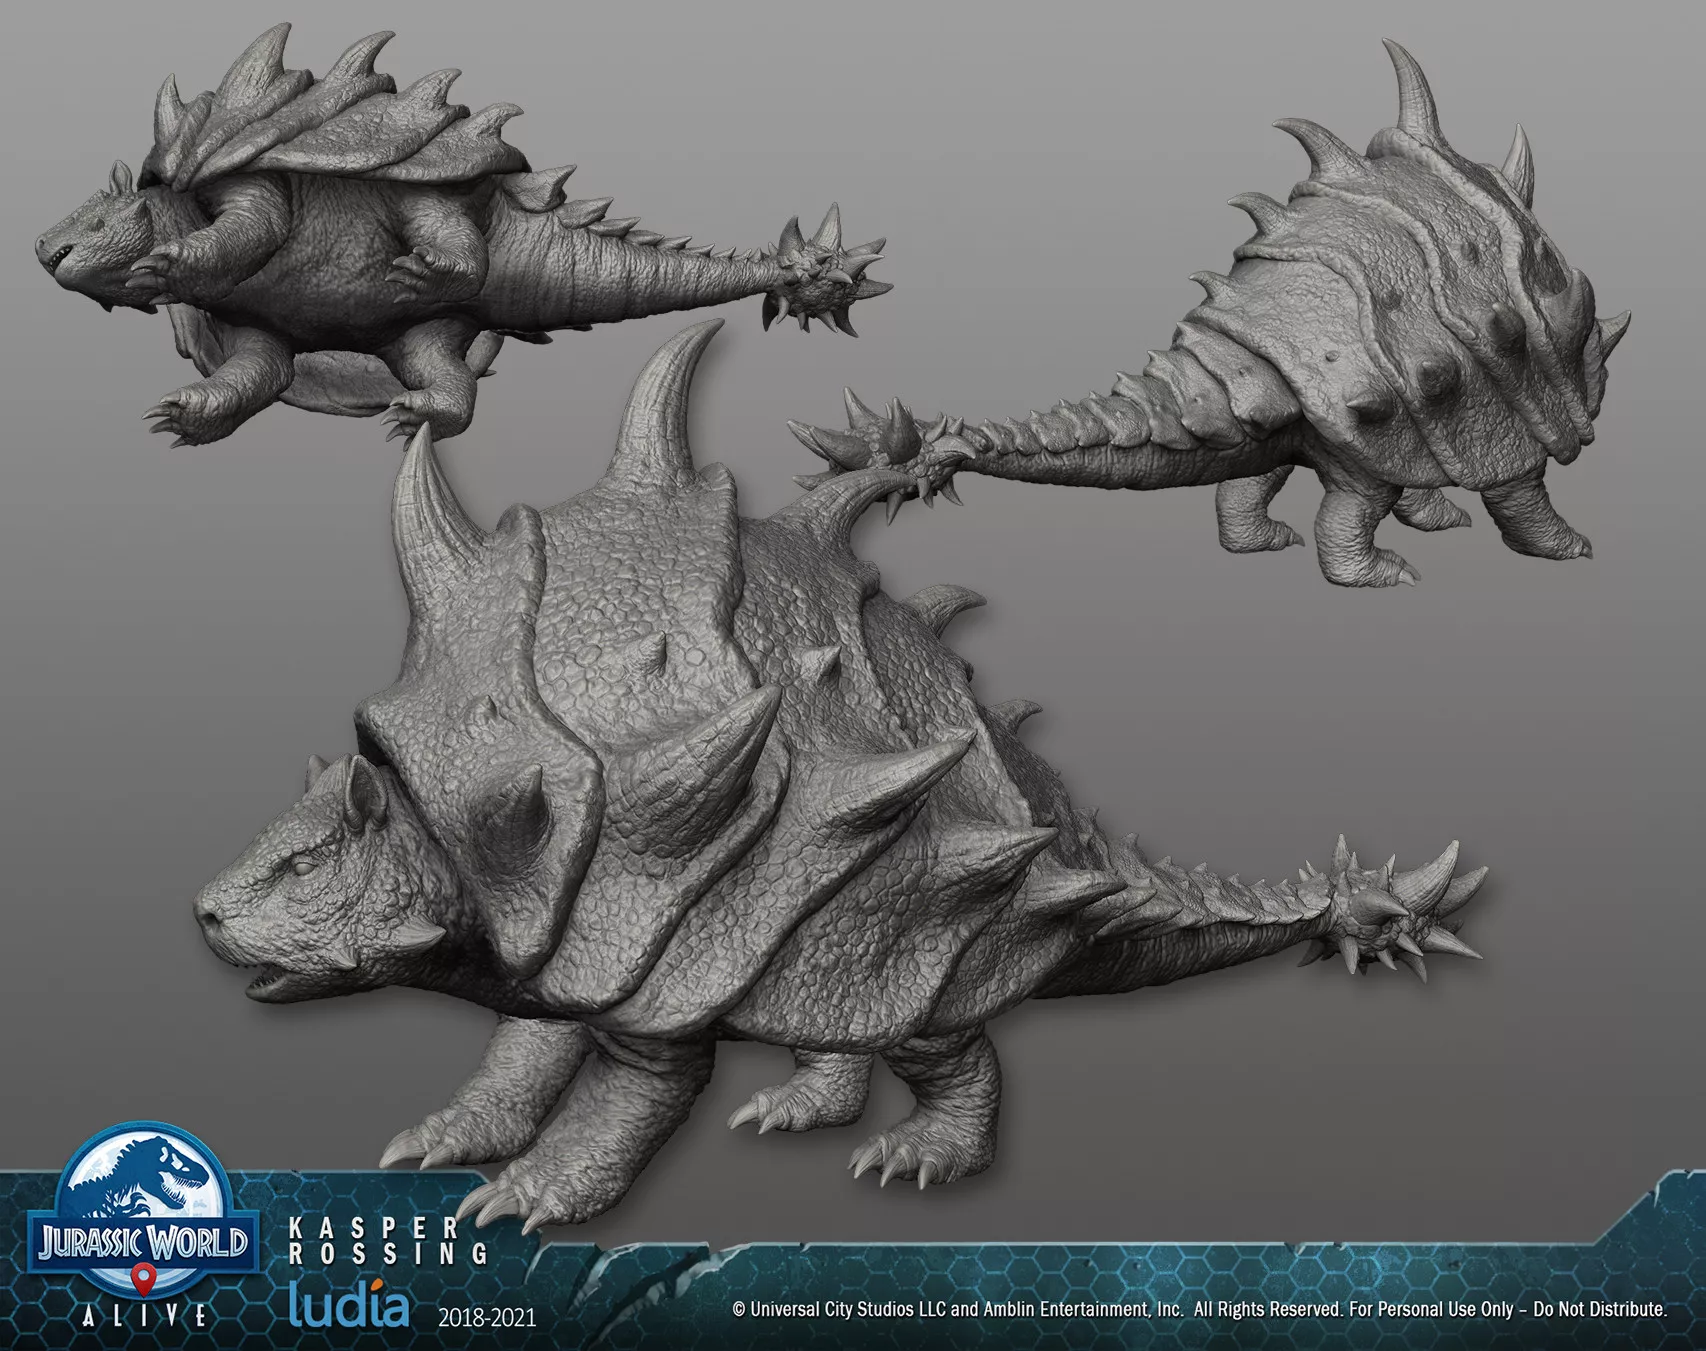Image resolution: width=1706 pixels, height=1351 pixels.
Task: Click the 2018-2021 date text
Action: click(x=487, y=1317)
